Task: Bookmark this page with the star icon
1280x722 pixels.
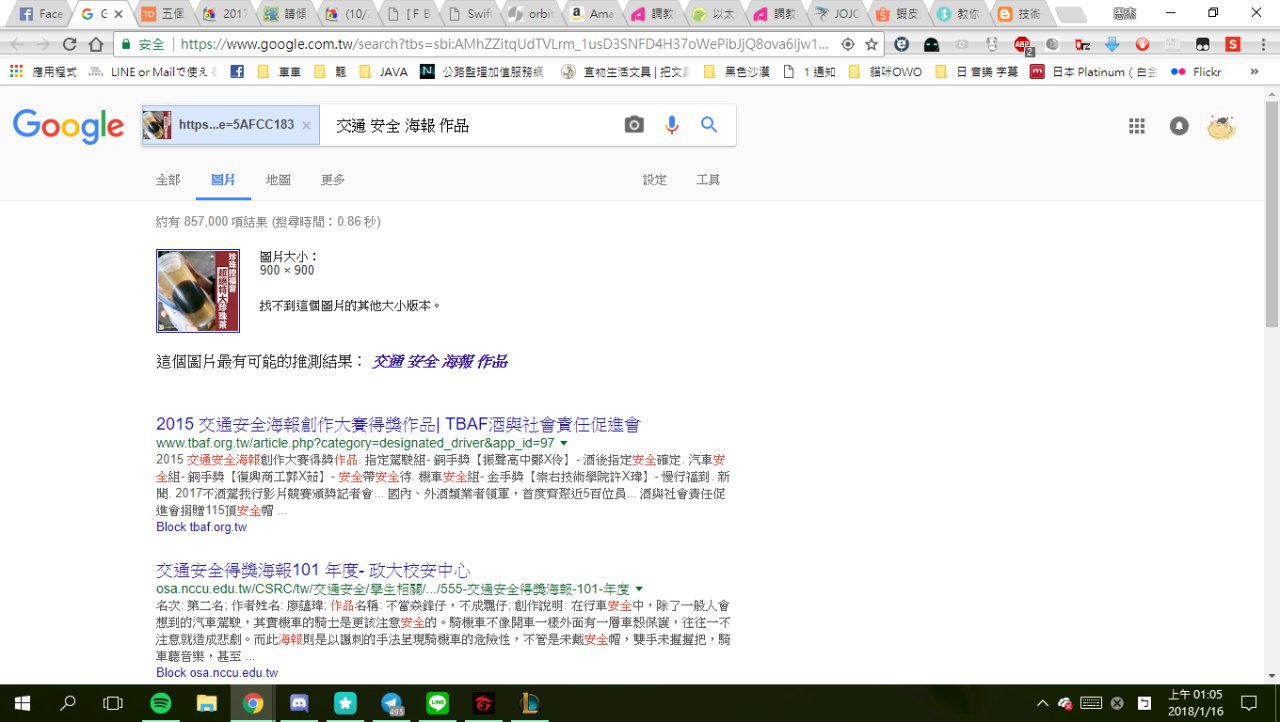Action: 871,44
